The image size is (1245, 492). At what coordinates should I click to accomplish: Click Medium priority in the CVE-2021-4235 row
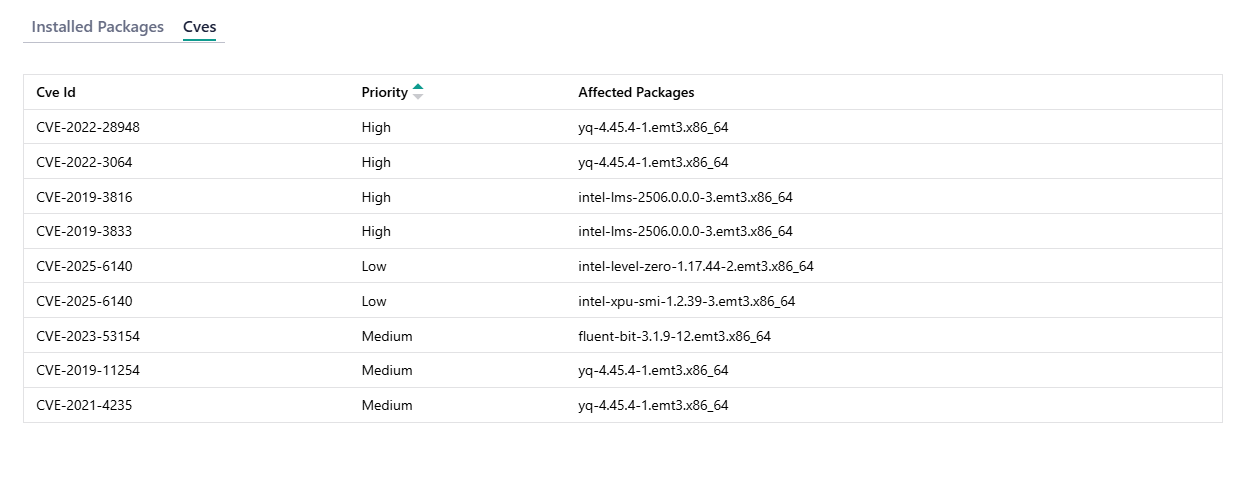point(387,405)
